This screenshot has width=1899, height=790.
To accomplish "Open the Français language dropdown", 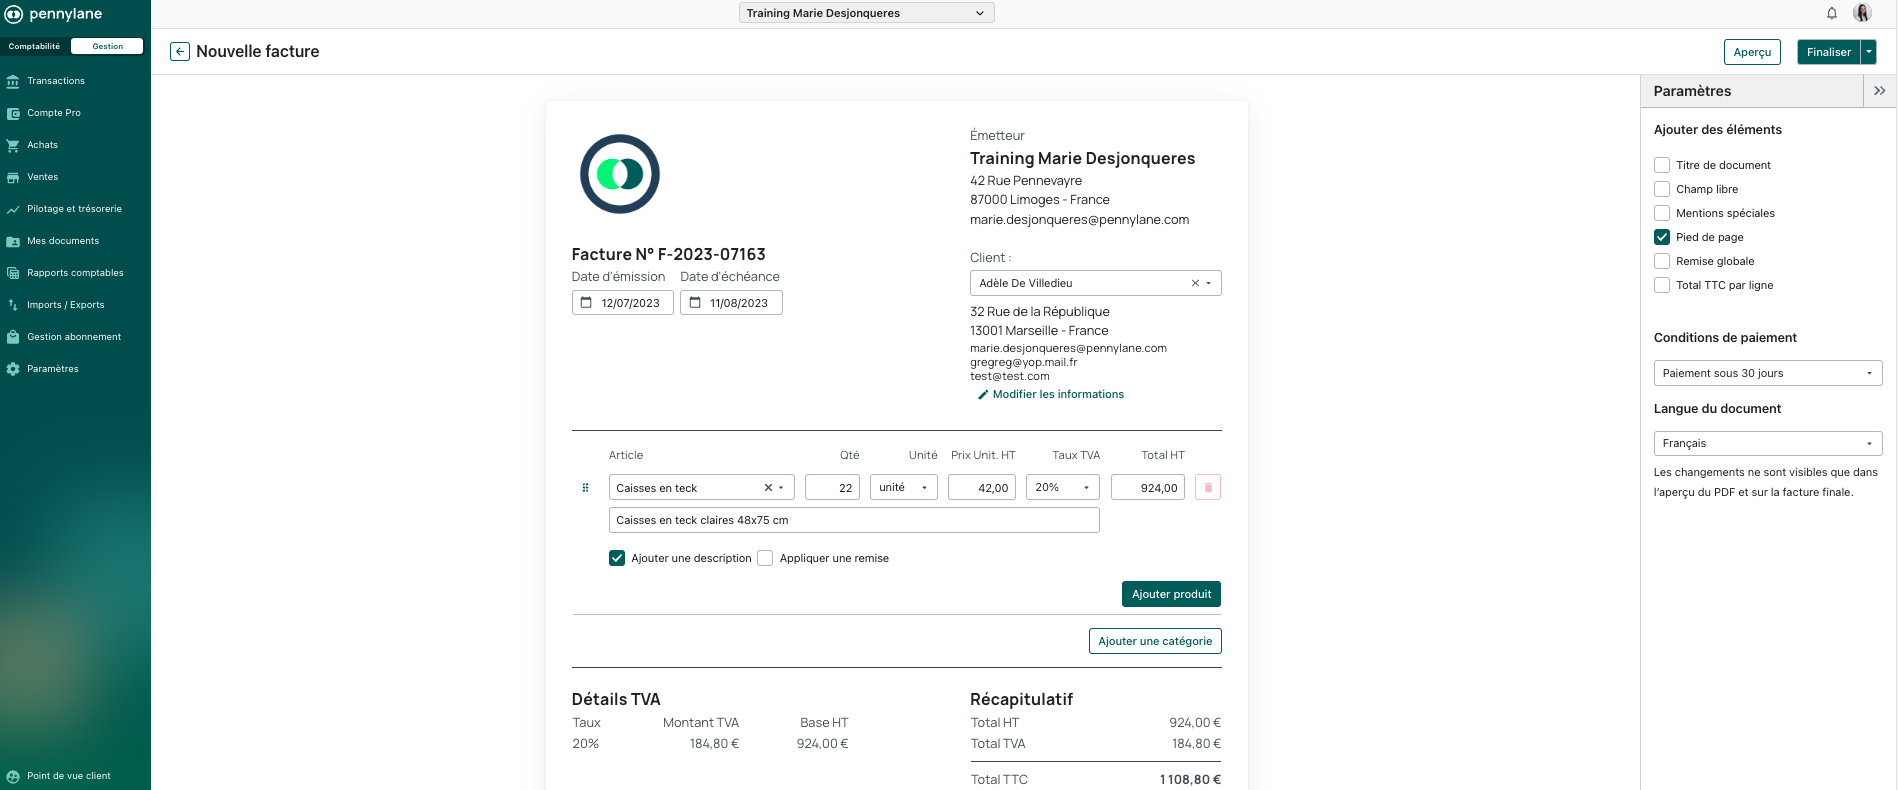I will [1768, 443].
